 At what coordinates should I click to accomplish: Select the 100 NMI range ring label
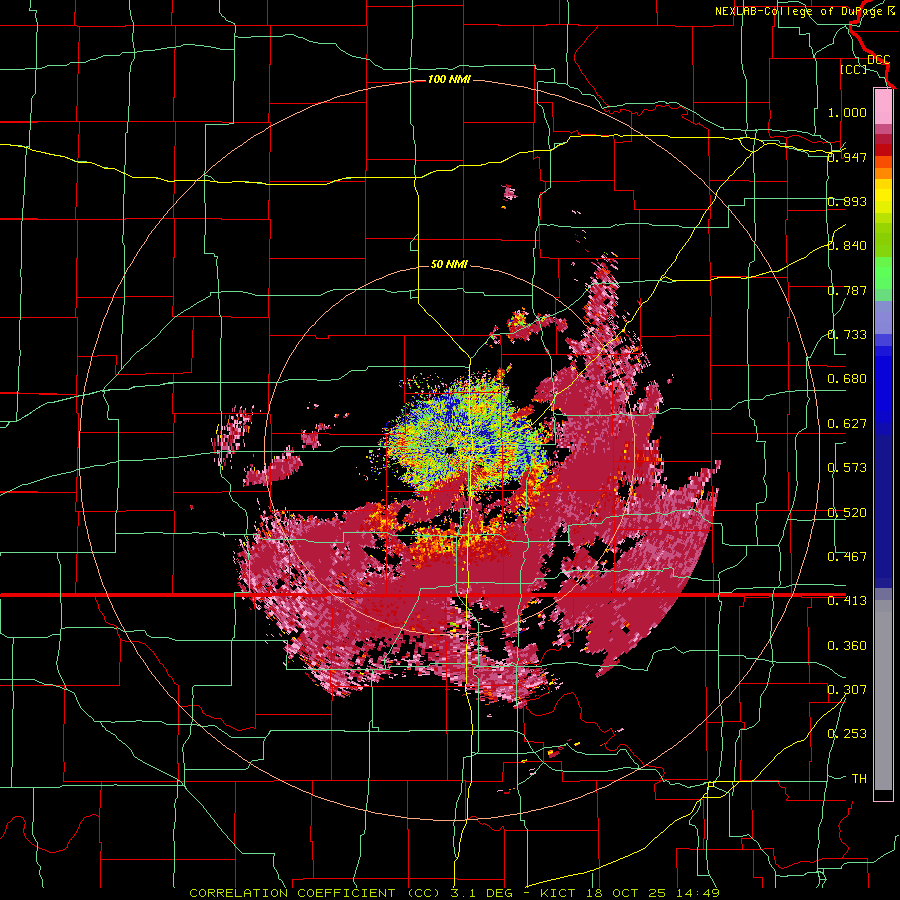tap(449, 79)
